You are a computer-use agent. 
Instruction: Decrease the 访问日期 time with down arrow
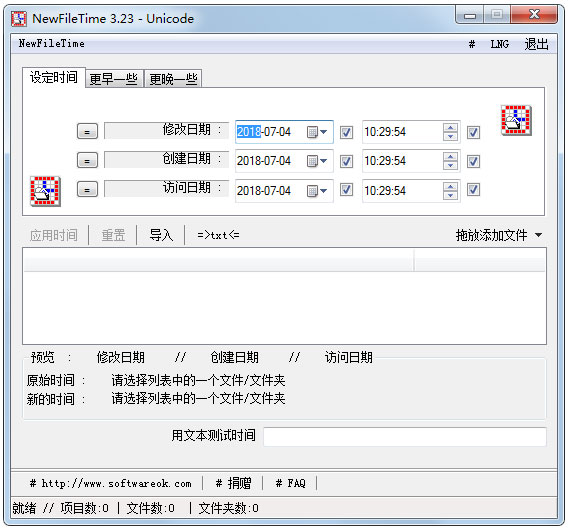coord(450,195)
